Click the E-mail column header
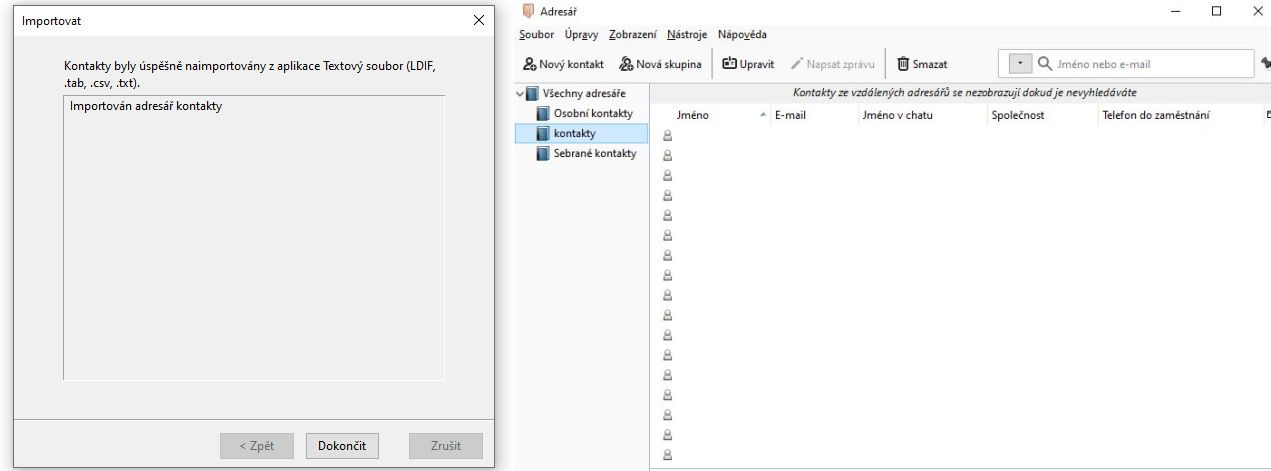The width and height of the screenshot is (1271, 471). coord(790,115)
